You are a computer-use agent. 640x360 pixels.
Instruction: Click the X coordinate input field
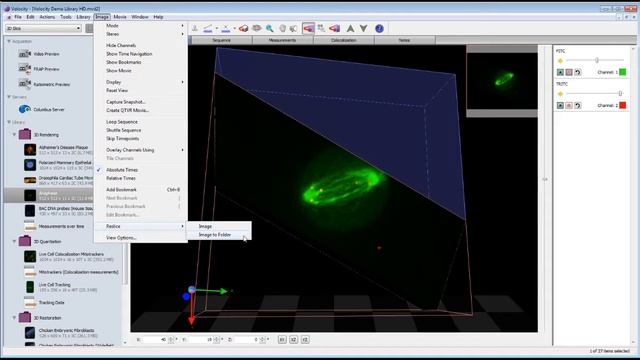click(x=155, y=340)
